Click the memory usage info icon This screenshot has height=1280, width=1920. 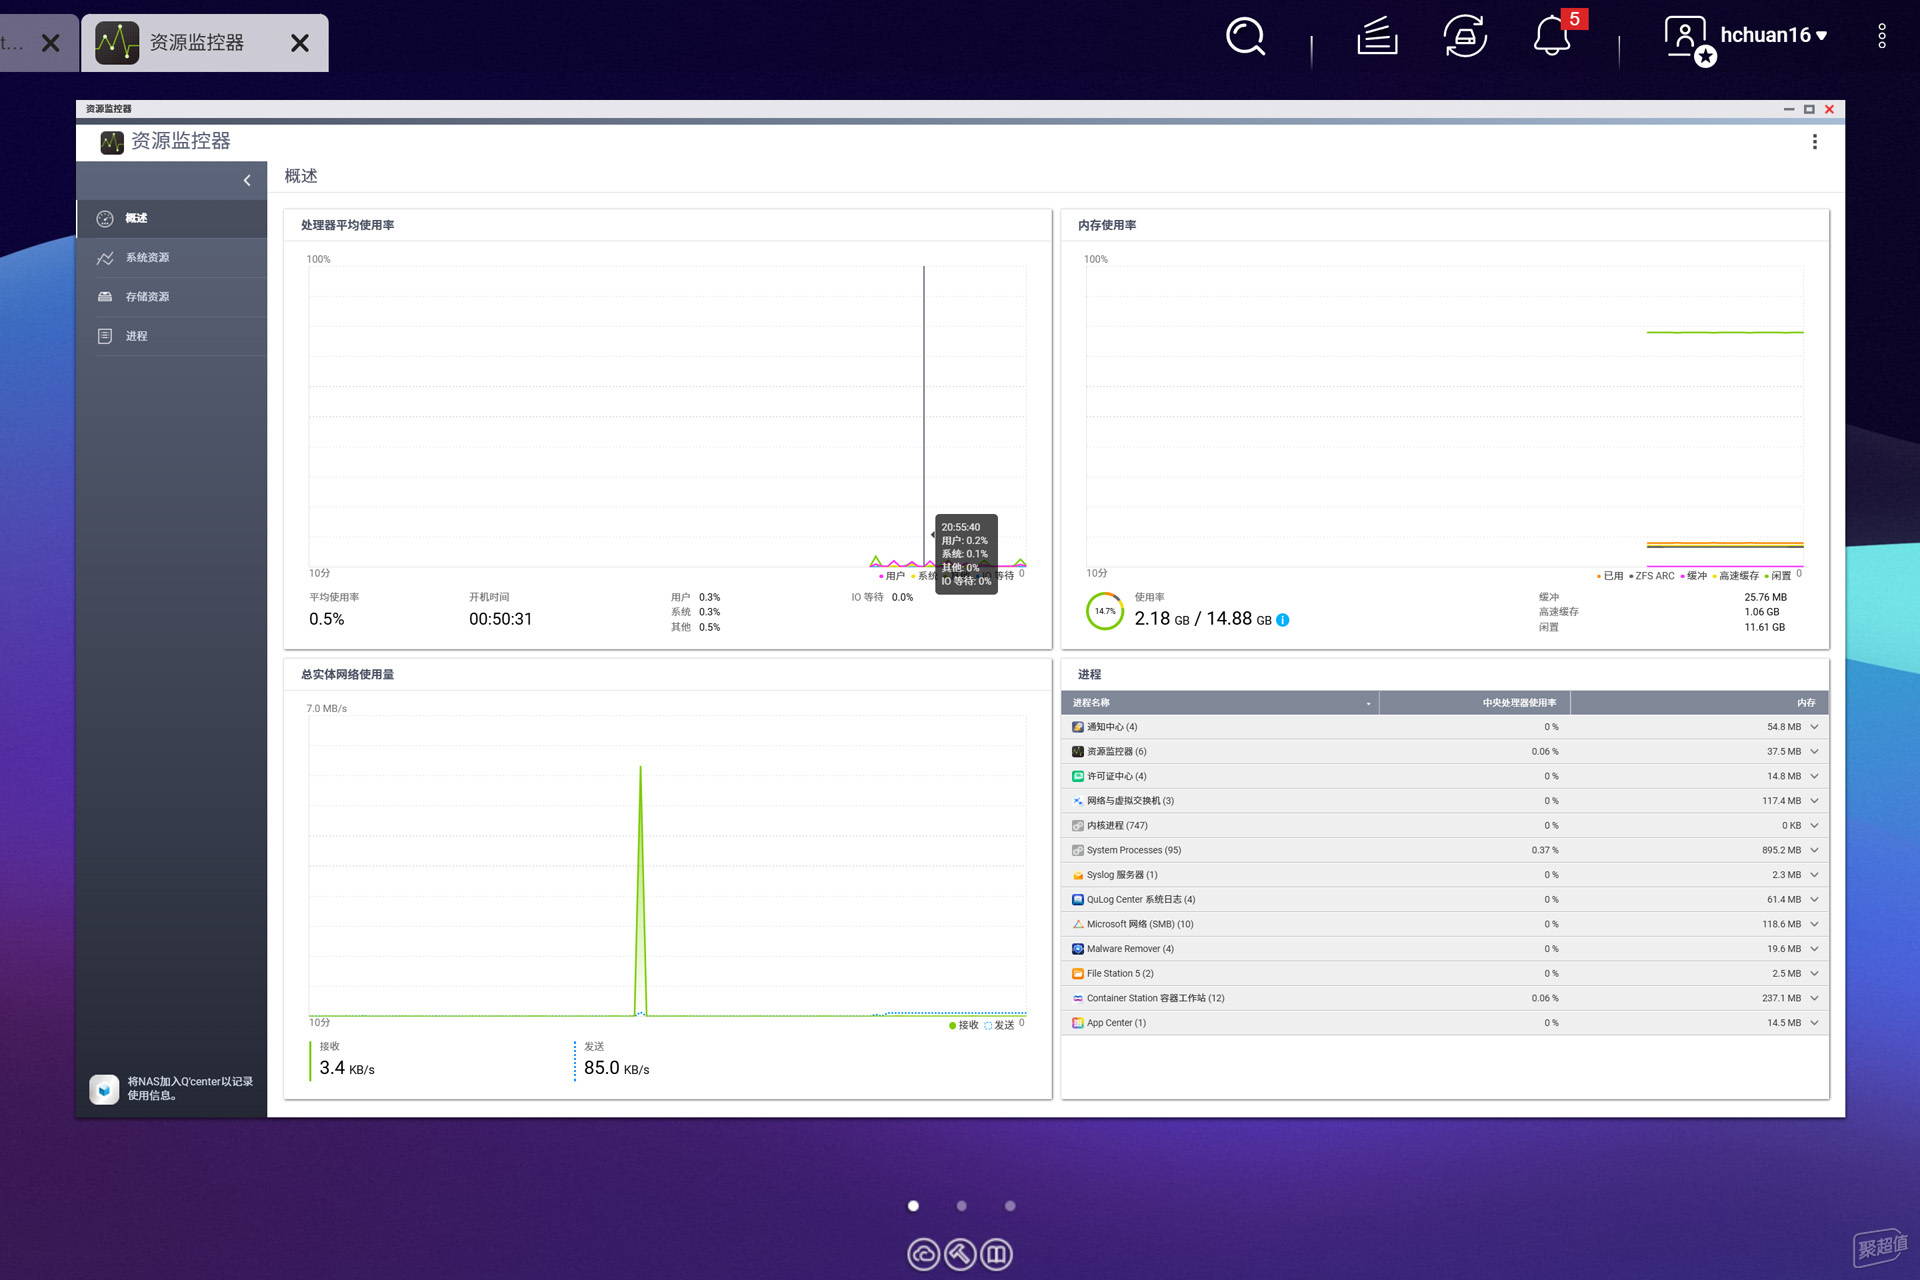point(1283,620)
